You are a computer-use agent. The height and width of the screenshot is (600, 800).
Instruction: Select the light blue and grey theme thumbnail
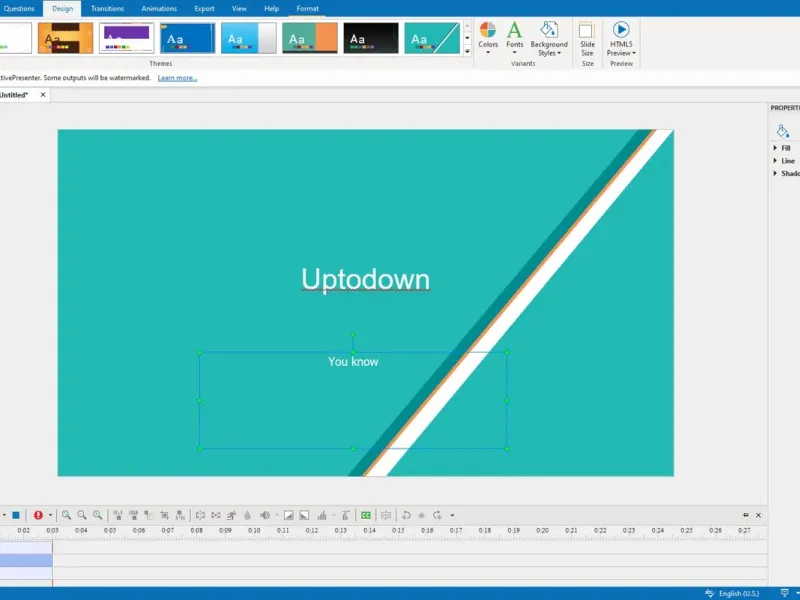tap(249, 38)
